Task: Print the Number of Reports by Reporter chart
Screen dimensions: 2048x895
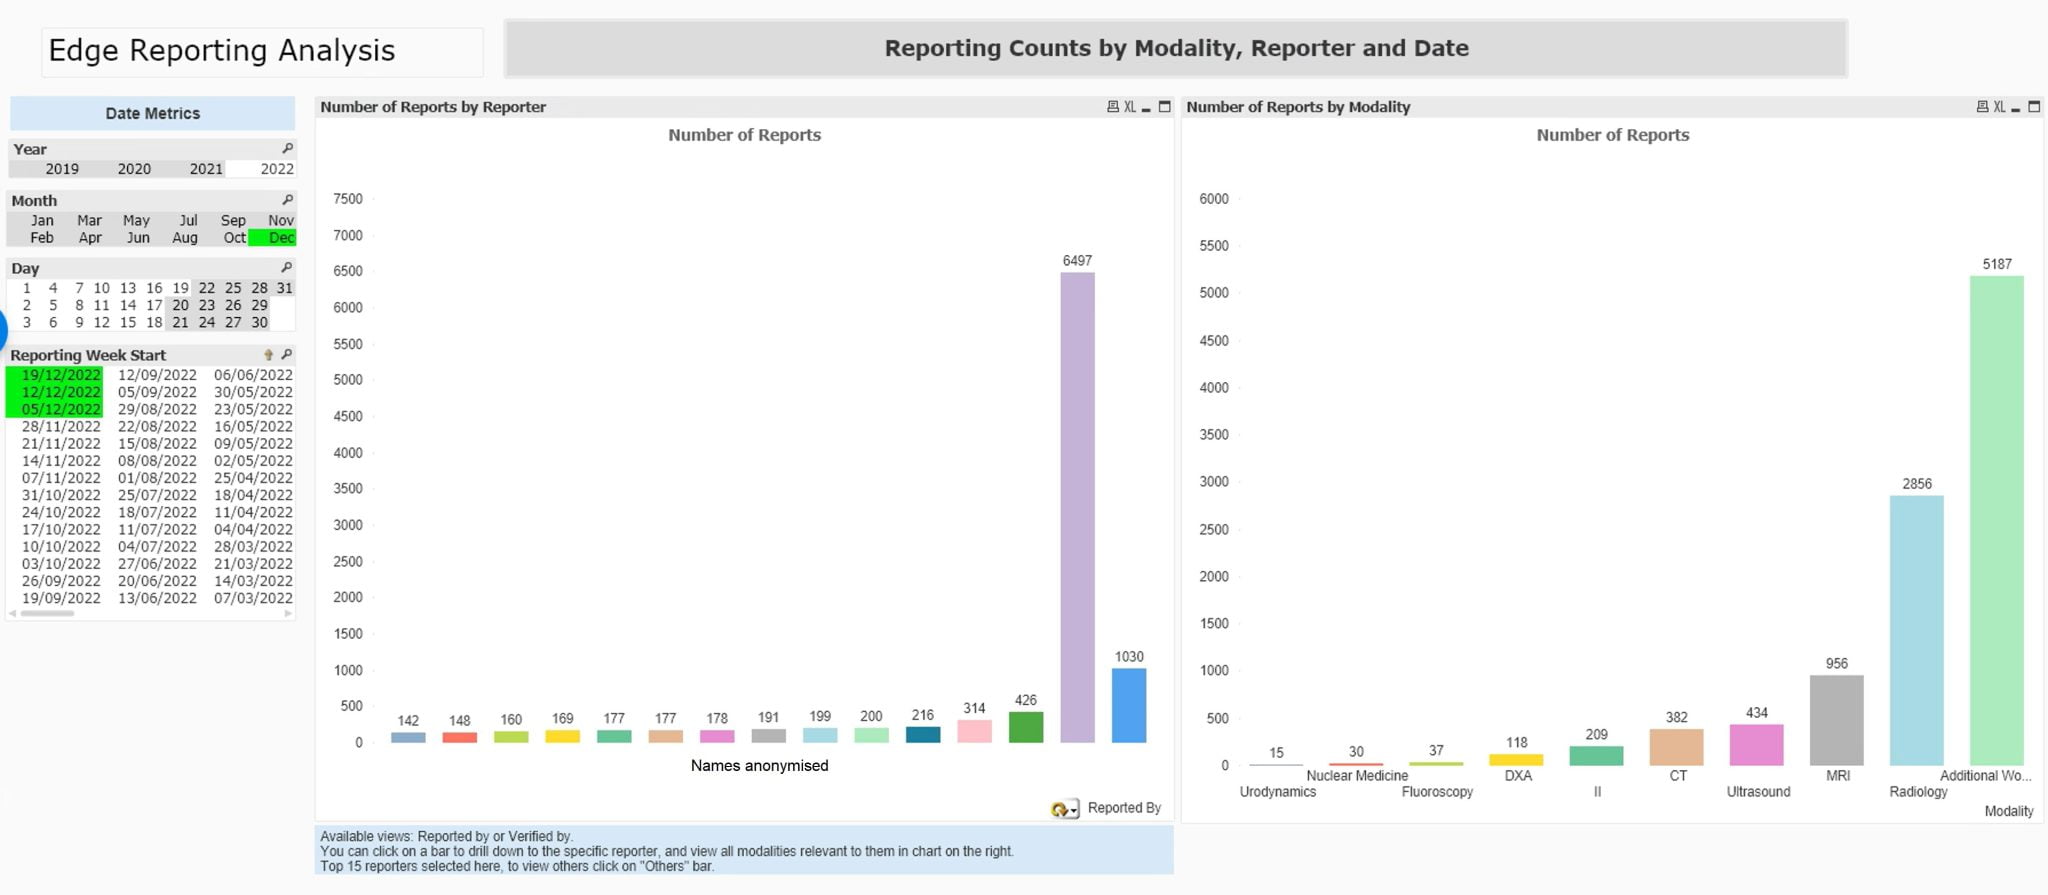Action: (1112, 107)
